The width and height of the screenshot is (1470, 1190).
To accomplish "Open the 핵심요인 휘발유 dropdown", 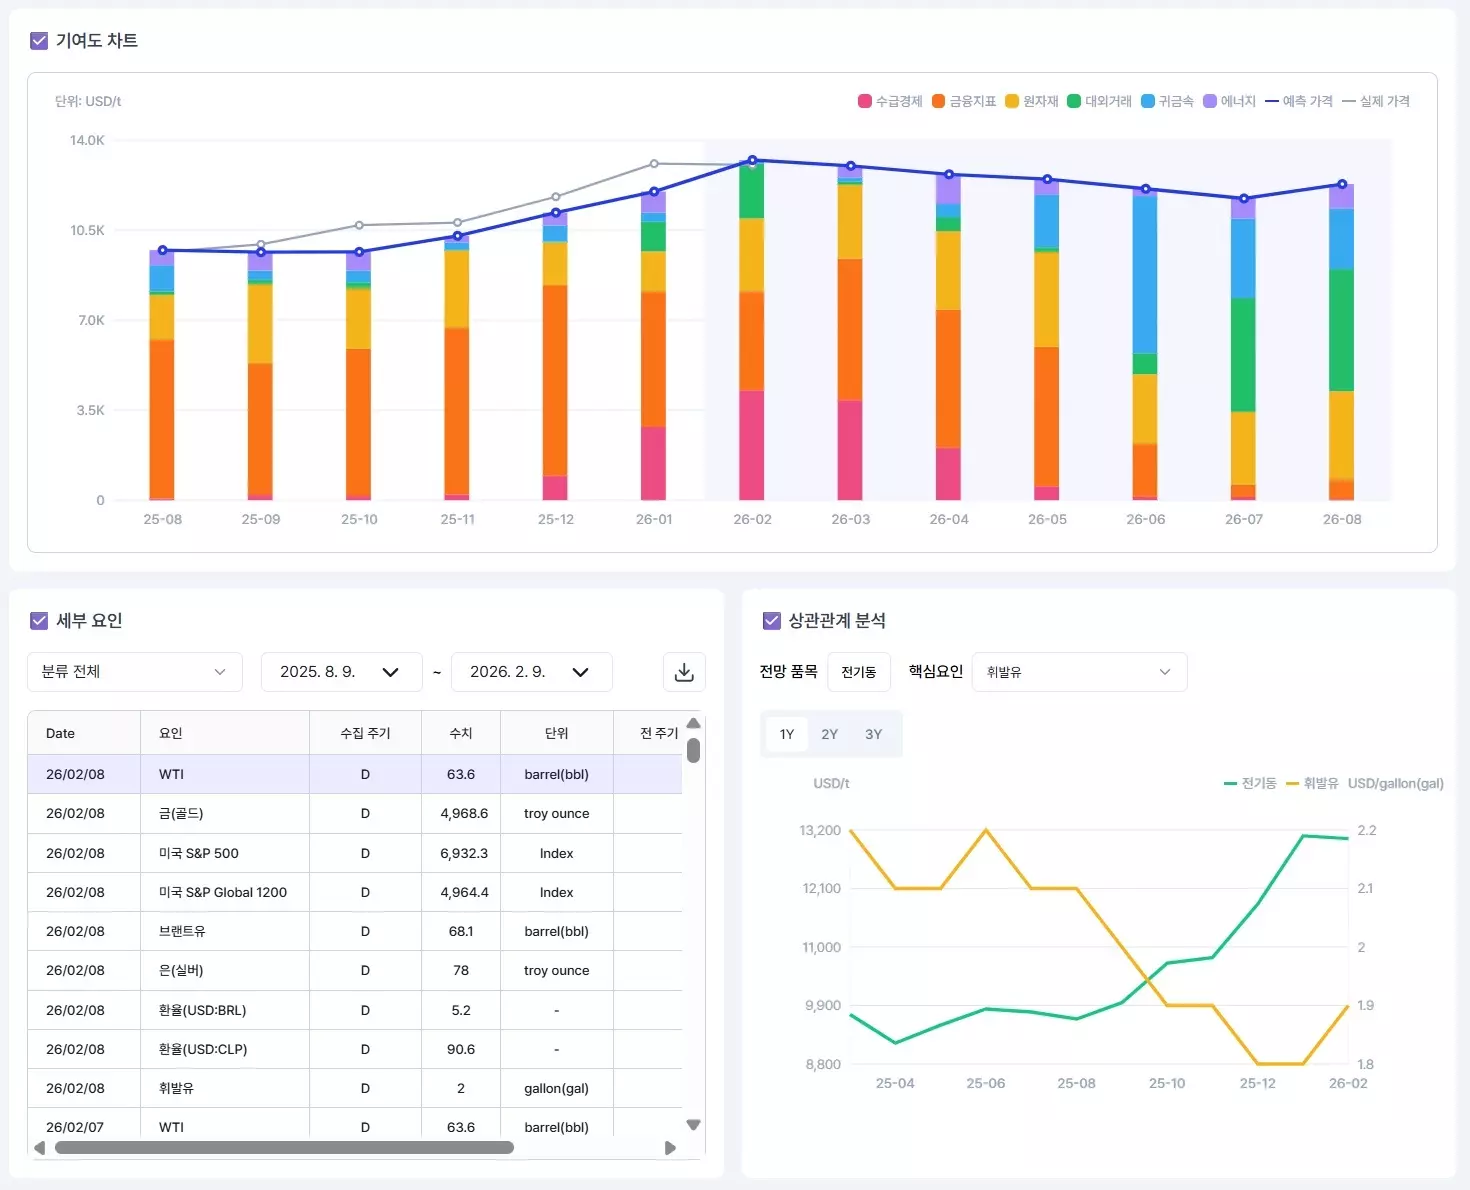I will tap(1079, 672).
